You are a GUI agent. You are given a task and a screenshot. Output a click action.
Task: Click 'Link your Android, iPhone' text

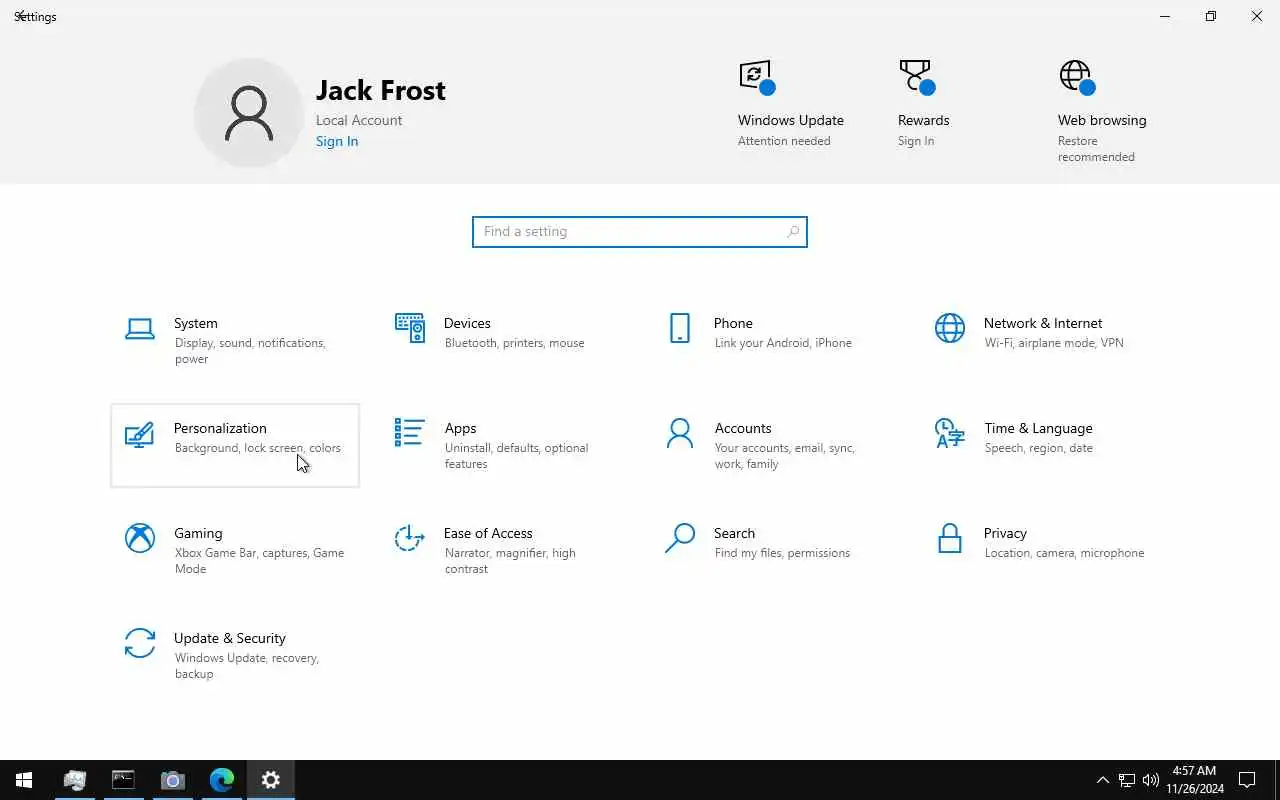tap(783, 343)
